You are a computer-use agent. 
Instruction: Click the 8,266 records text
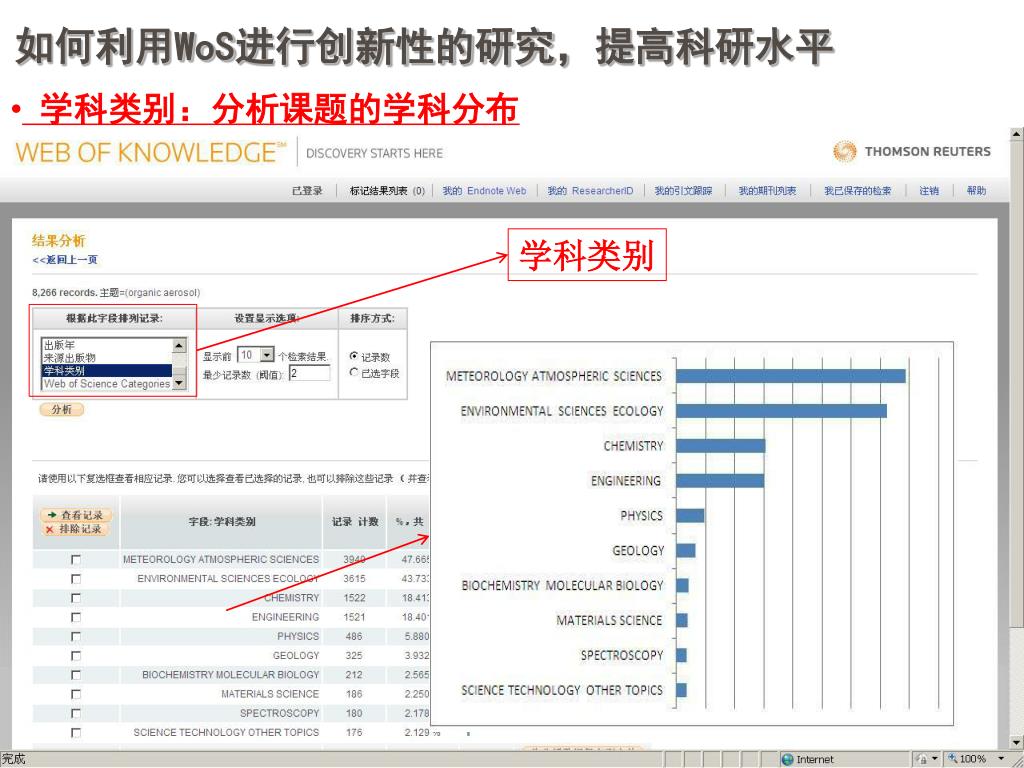[x=65, y=293]
